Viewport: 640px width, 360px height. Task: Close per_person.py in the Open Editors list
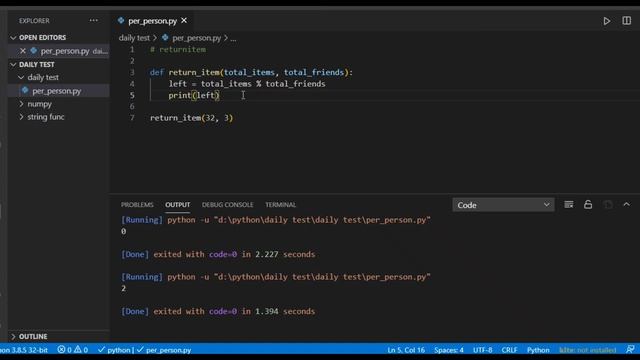pos(23,51)
